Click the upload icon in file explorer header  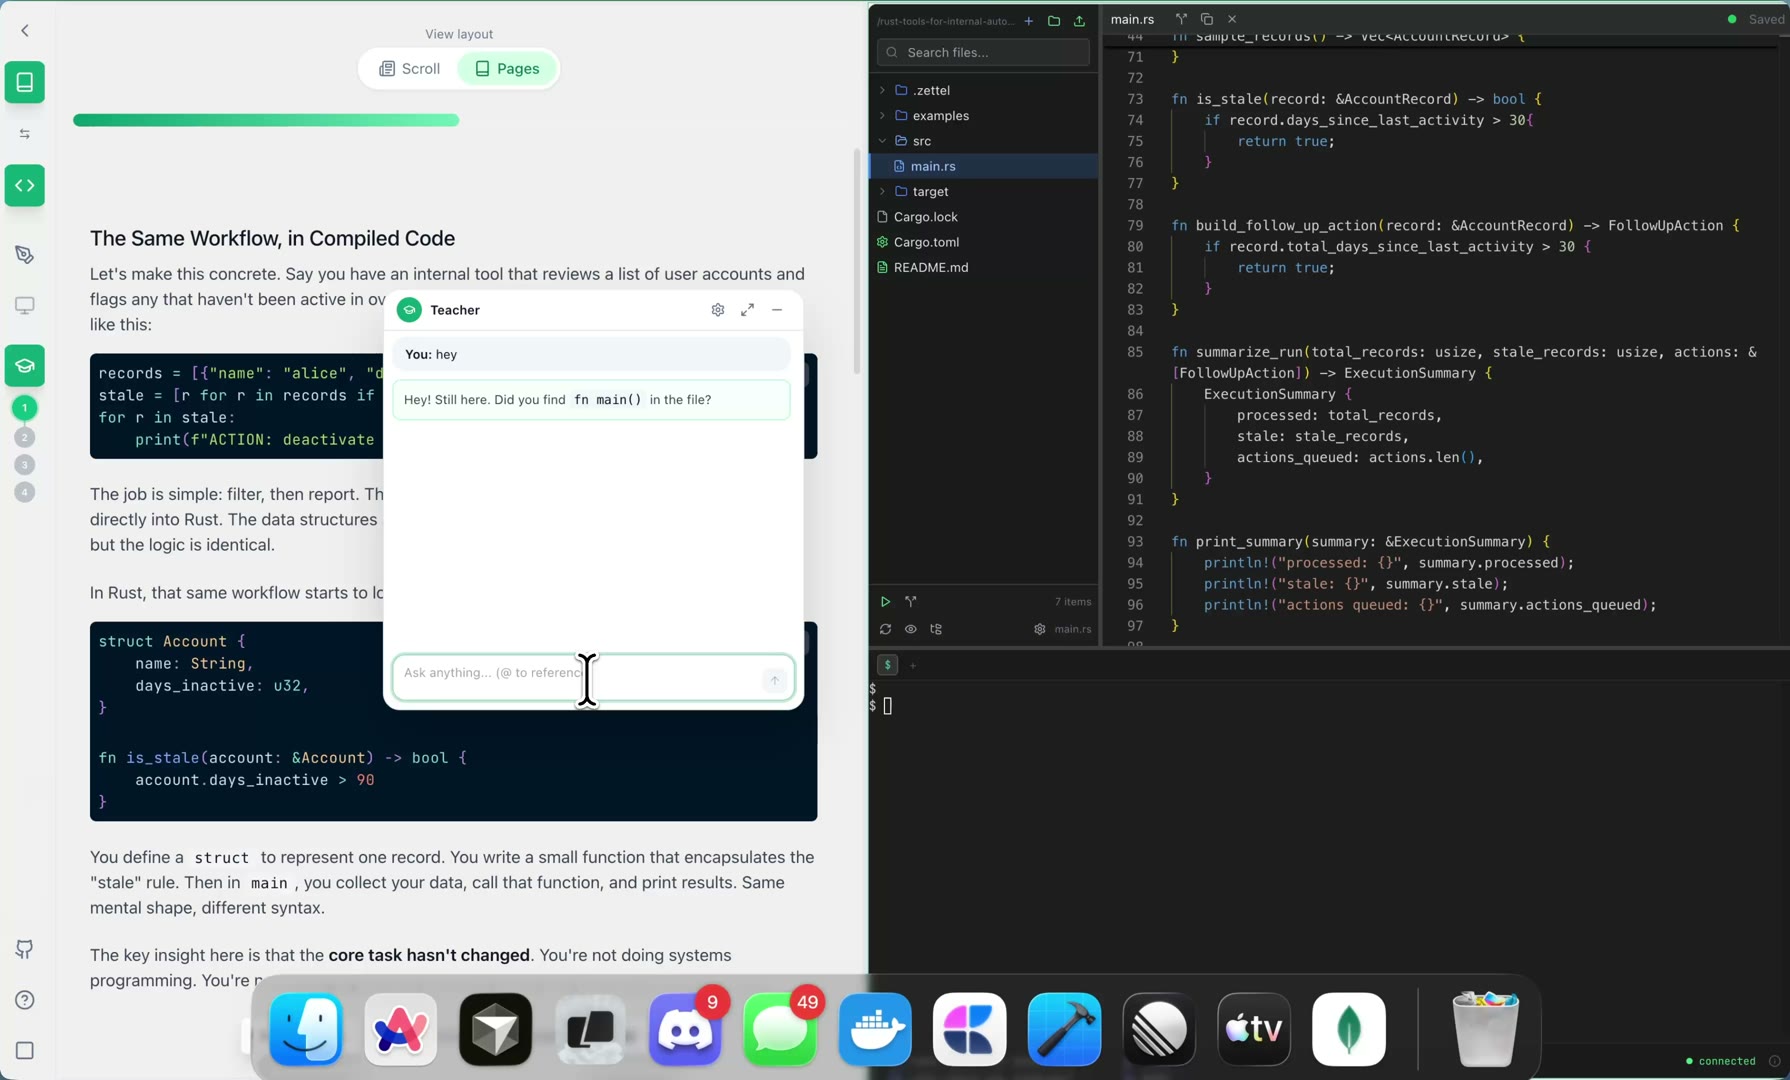point(1079,21)
